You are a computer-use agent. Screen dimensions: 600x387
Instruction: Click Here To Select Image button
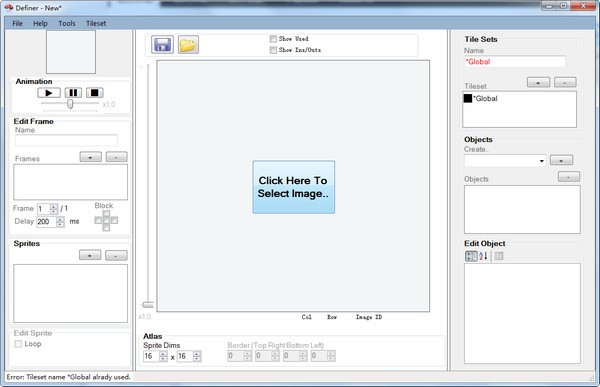[x=293, y=187]
